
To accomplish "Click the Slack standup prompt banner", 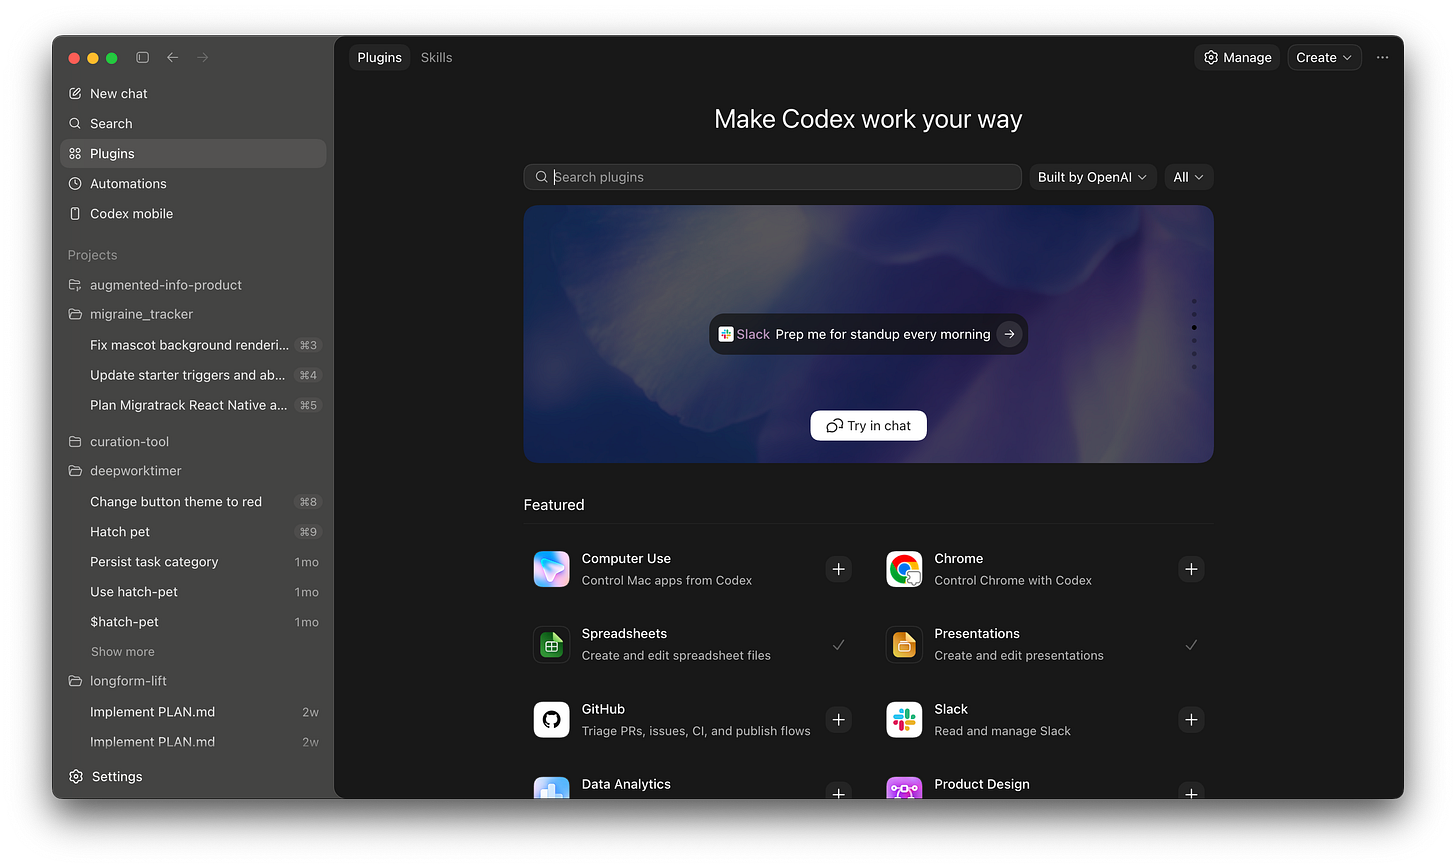I will click(x=868, y=334).
